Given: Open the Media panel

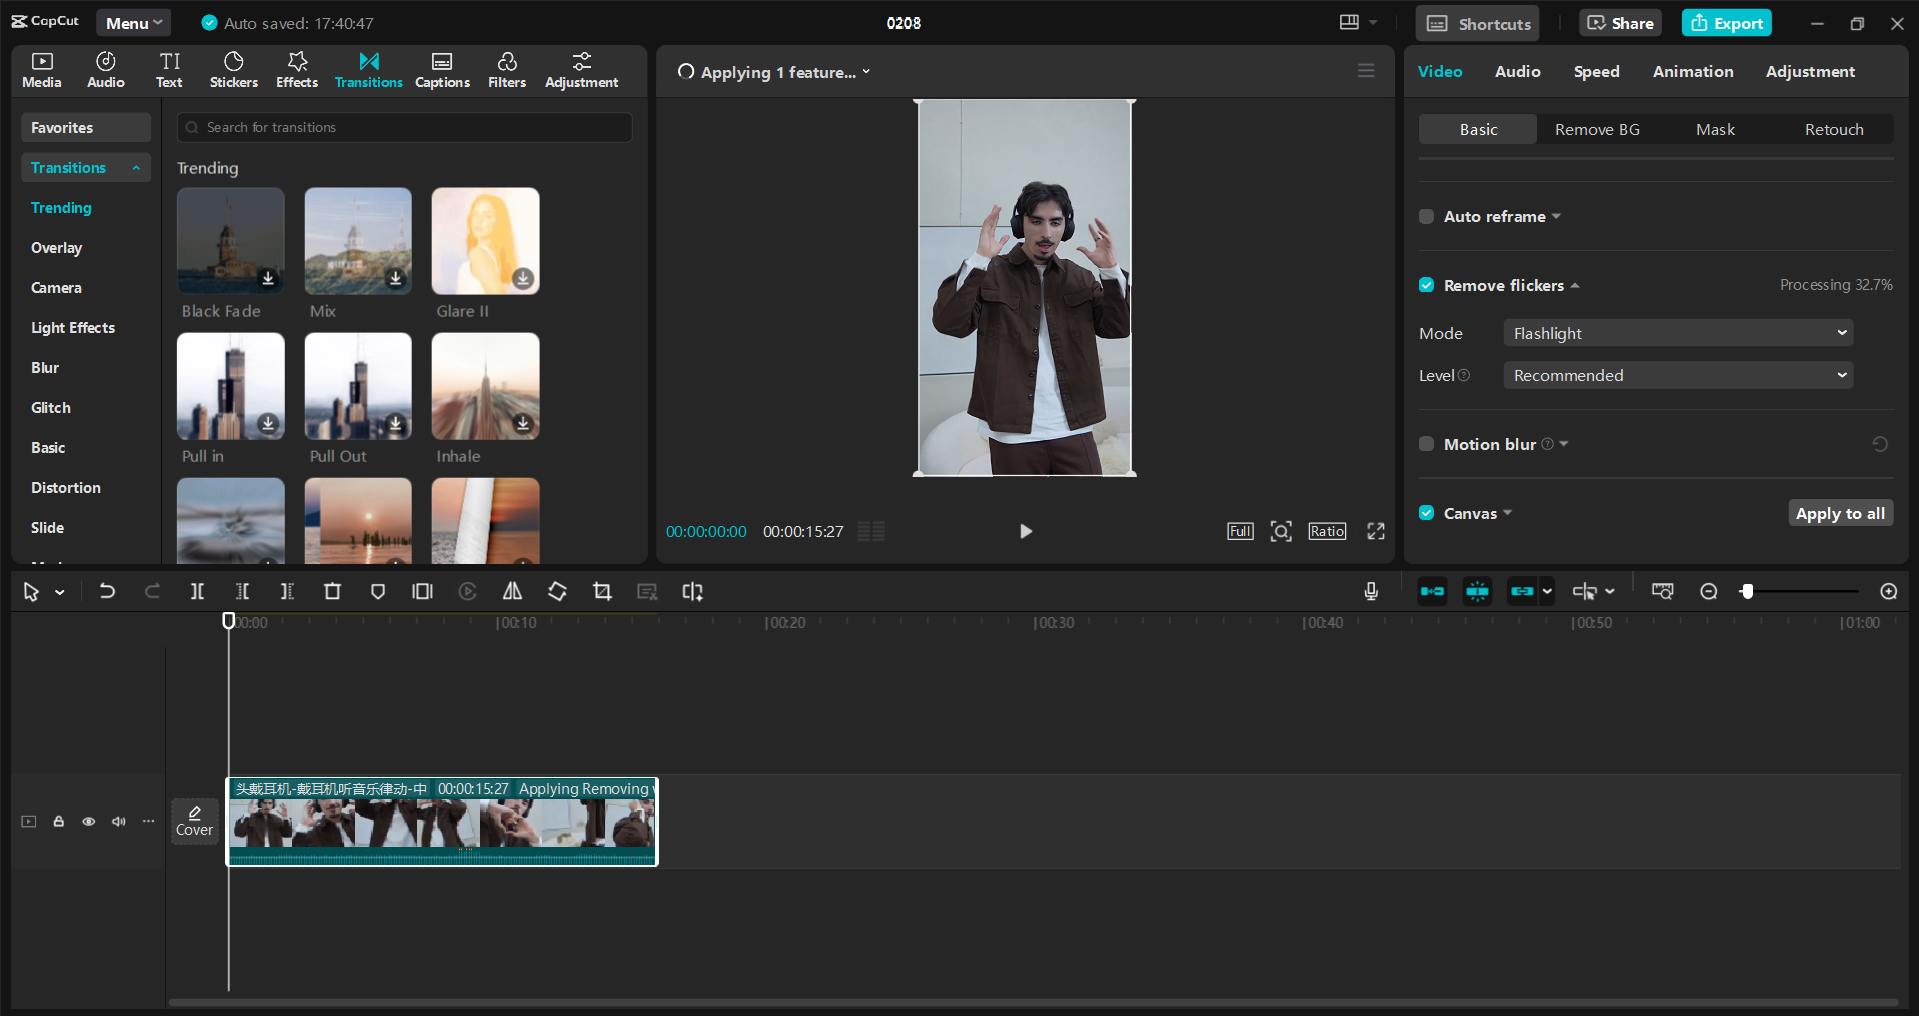Looking at the screenshot, I should click(41, 70).
